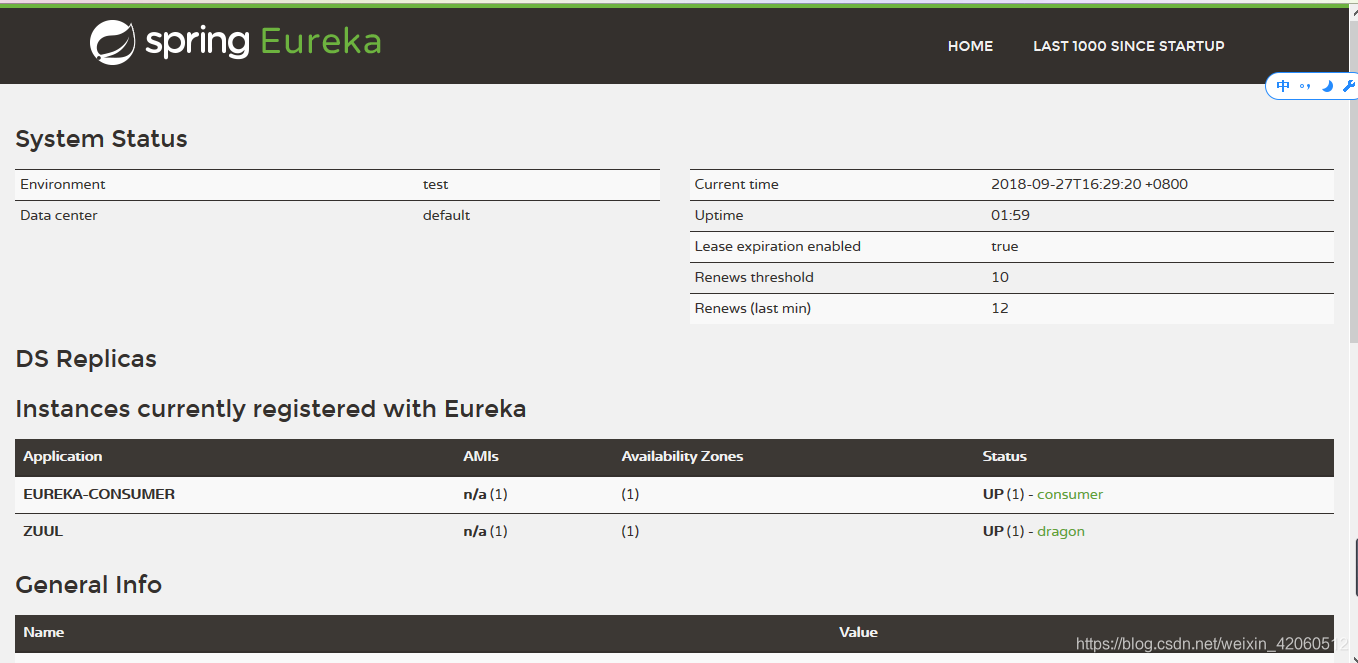
Task: Open the consumer instance status link
Action: 1070,494
